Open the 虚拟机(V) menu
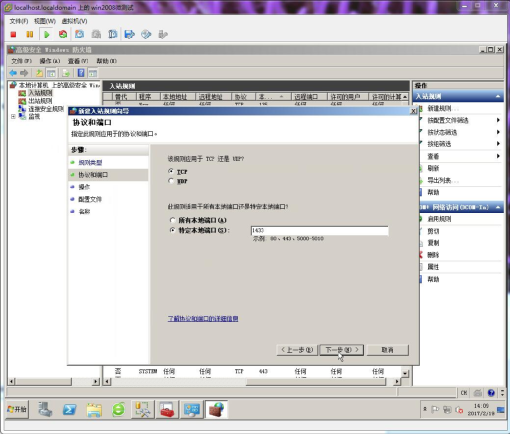Viewport: 511px width, 434px height. pyautogui.click(x=74, y=21)
